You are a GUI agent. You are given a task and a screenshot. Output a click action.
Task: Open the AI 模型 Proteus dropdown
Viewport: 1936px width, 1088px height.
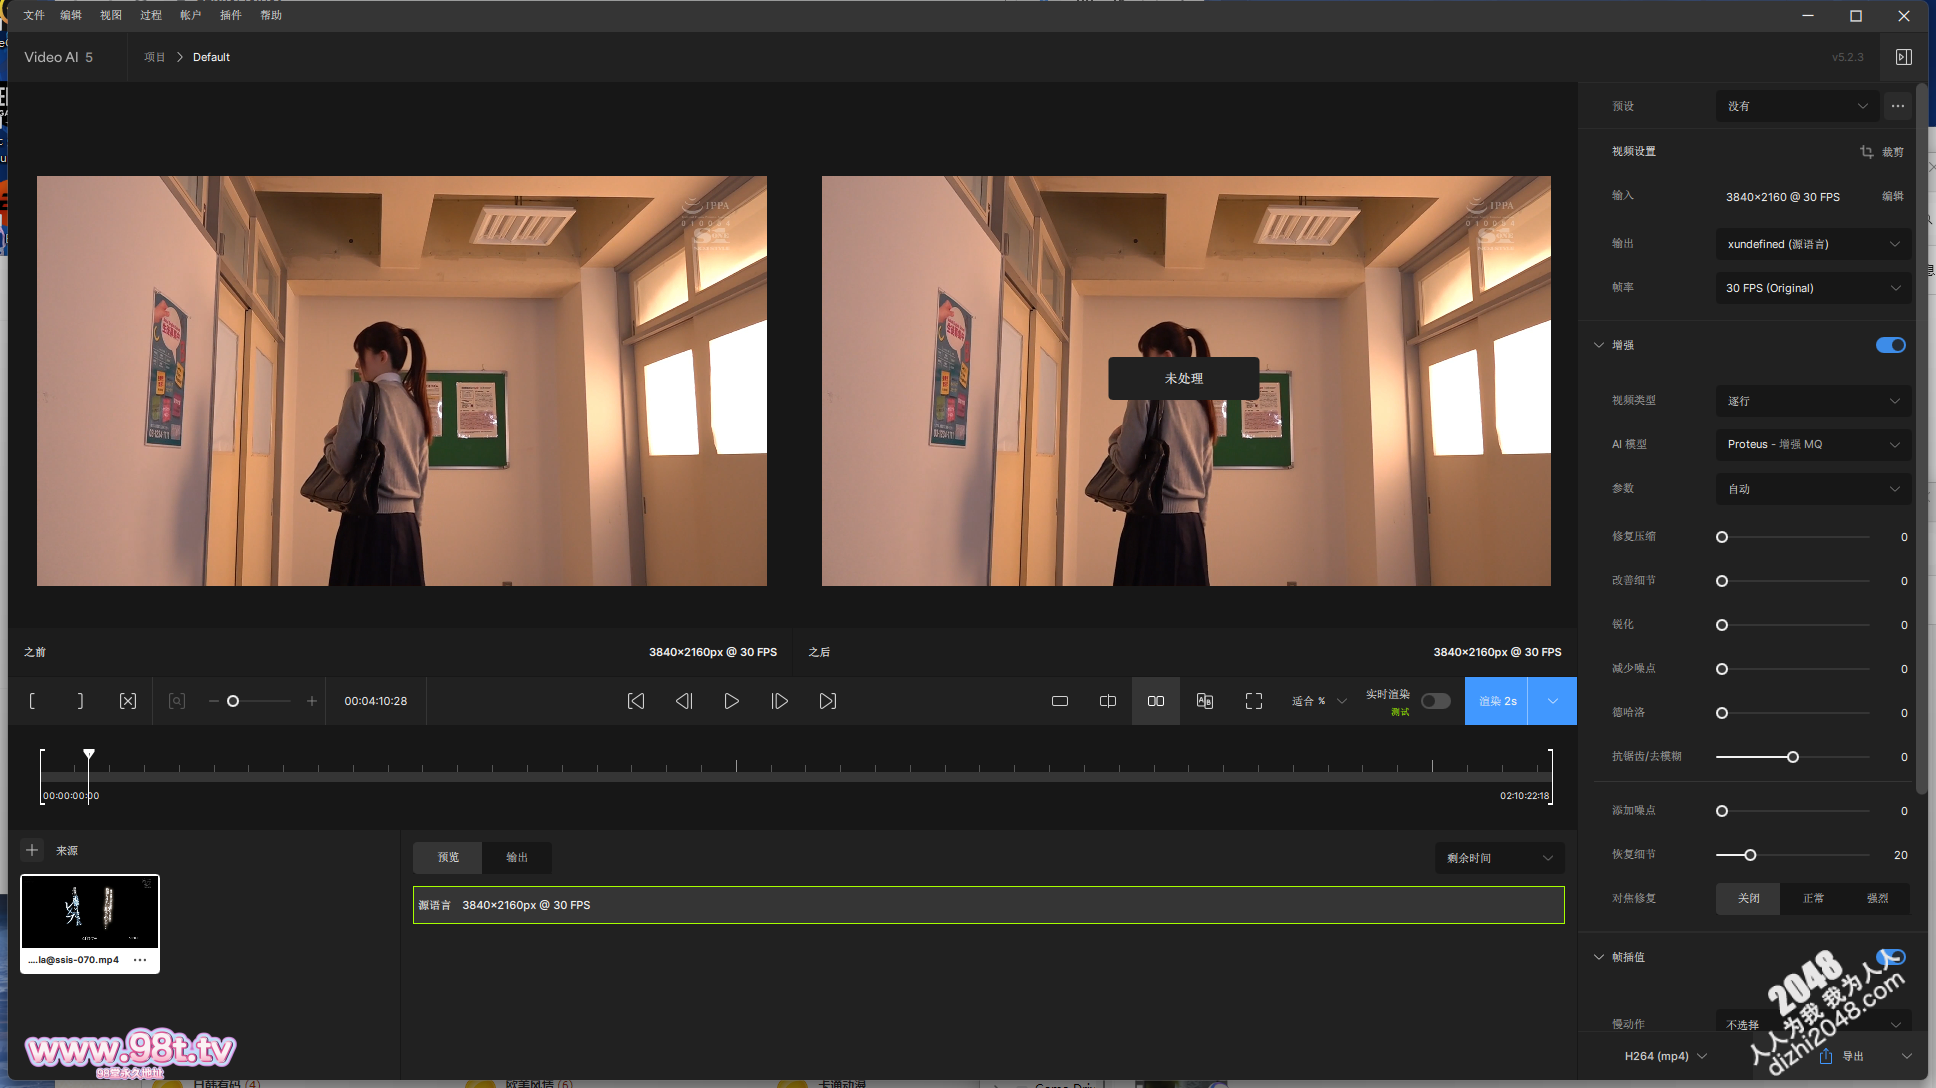tap(1813, 444)
